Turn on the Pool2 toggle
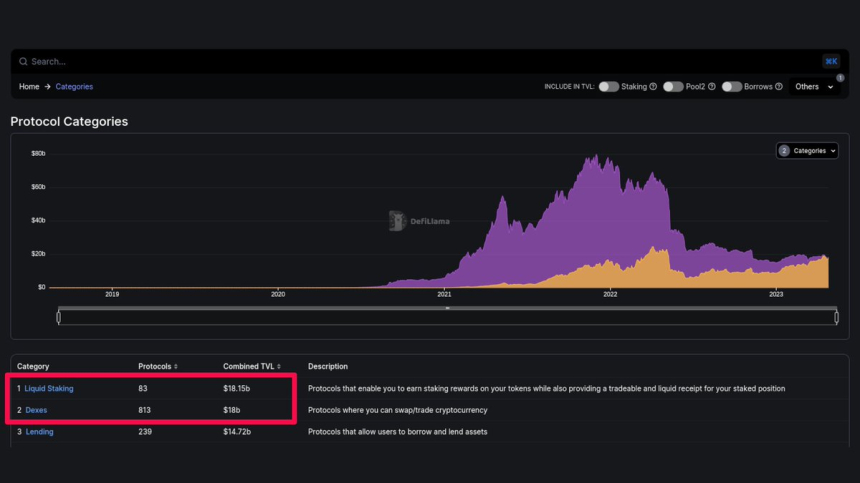This screenshot has width=860, height=483. point(672,87)
